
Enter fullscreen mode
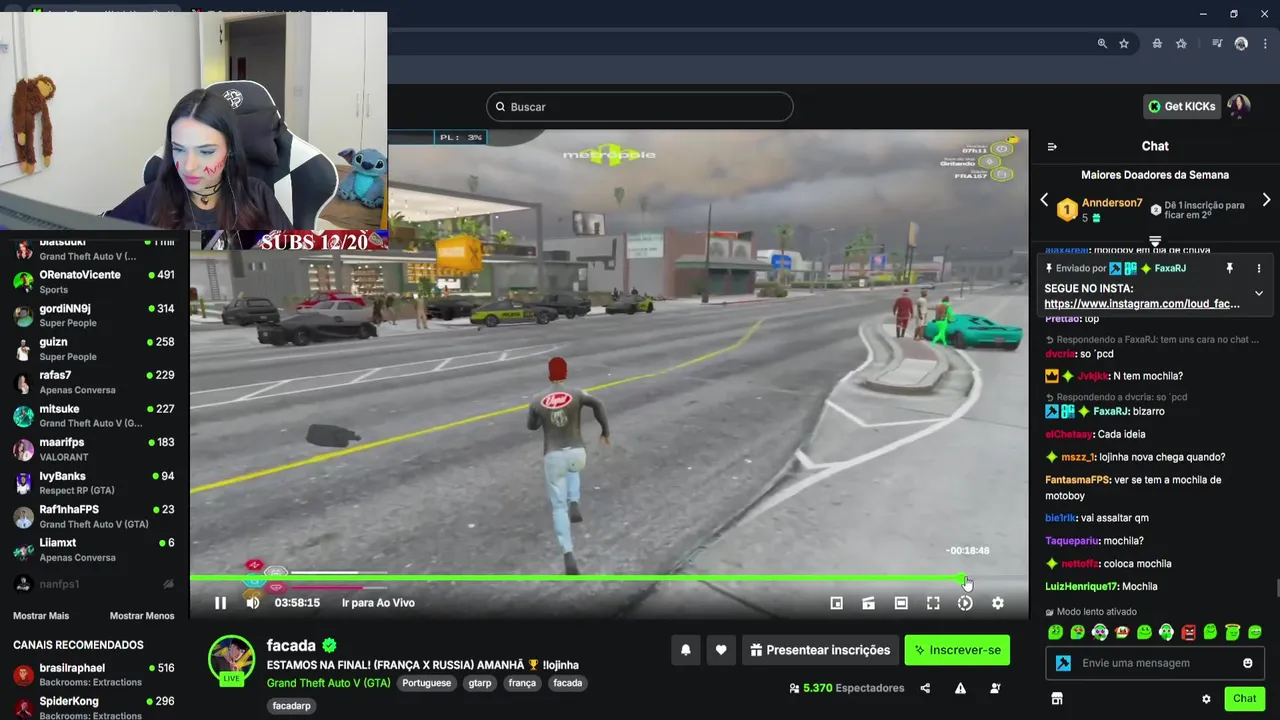(x=933, y=603)
